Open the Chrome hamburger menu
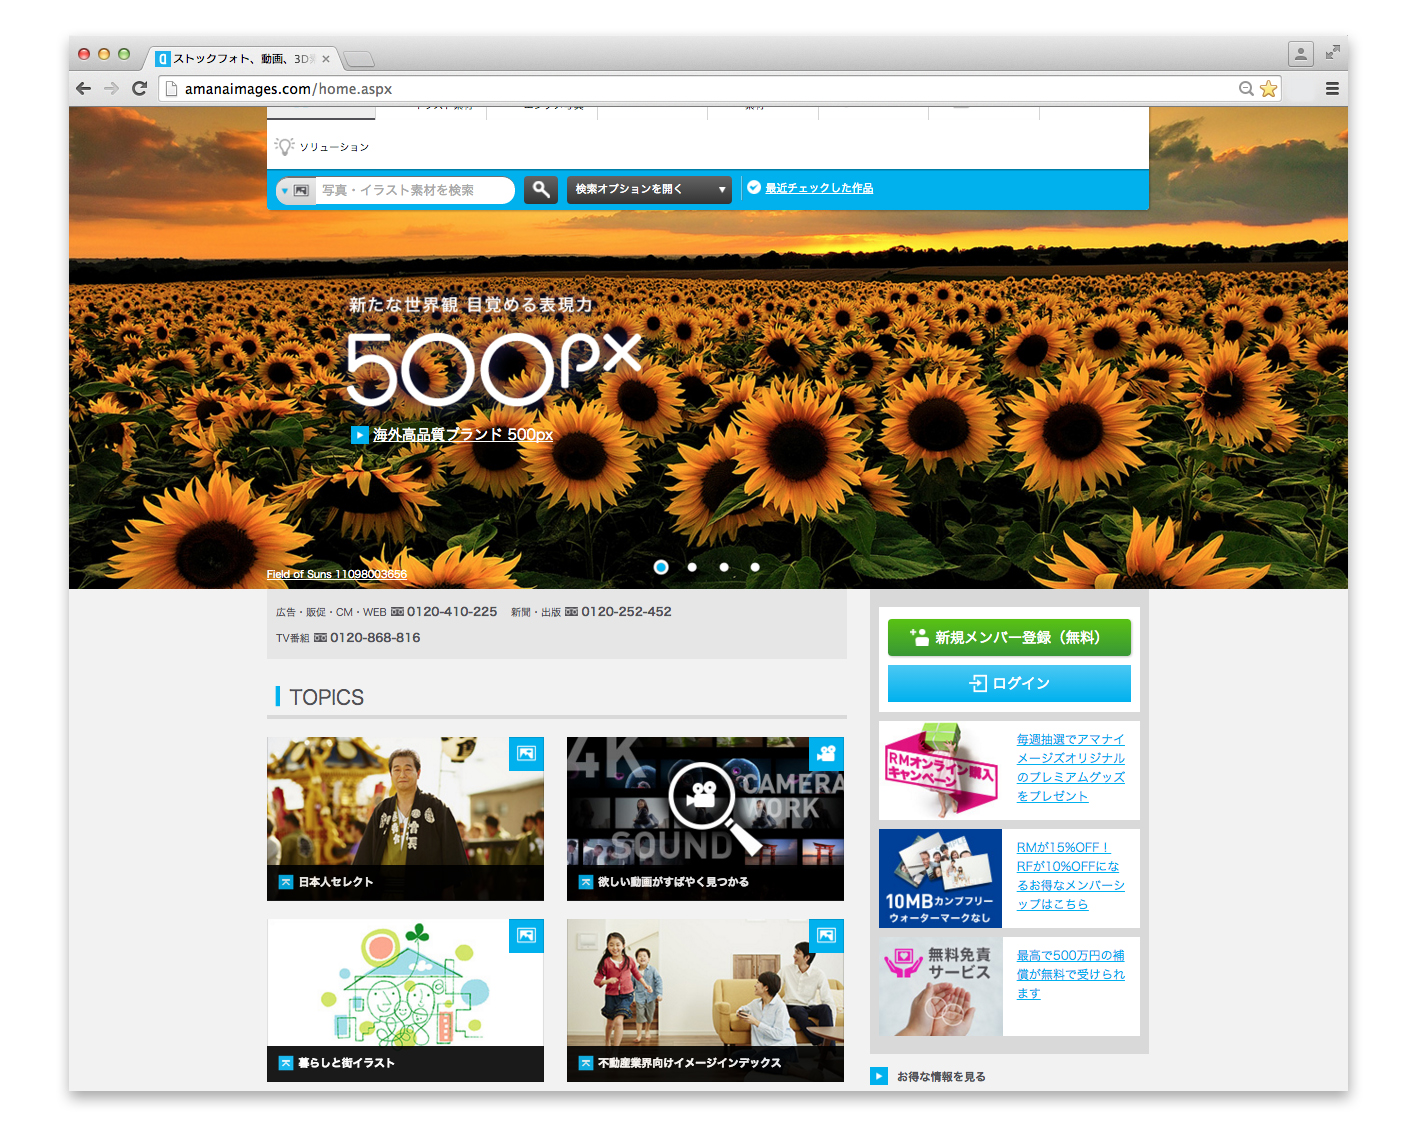This screenshot has height=1134, width=1417. pos(1332,88)
